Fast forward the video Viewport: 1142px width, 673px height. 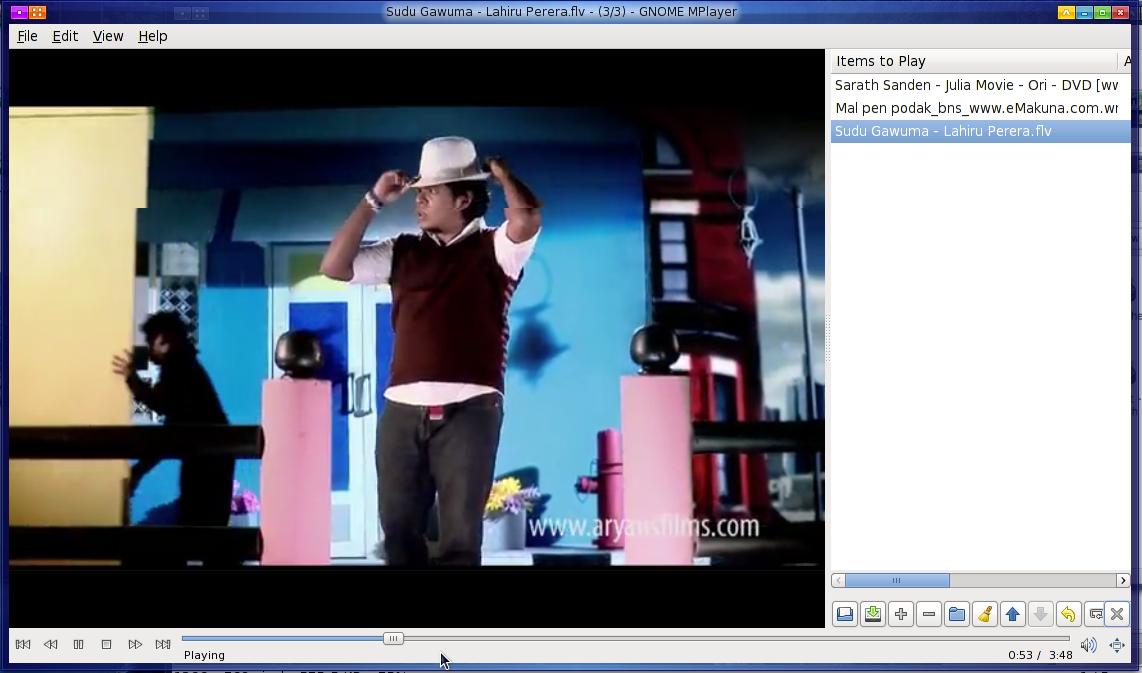[135, 645]
